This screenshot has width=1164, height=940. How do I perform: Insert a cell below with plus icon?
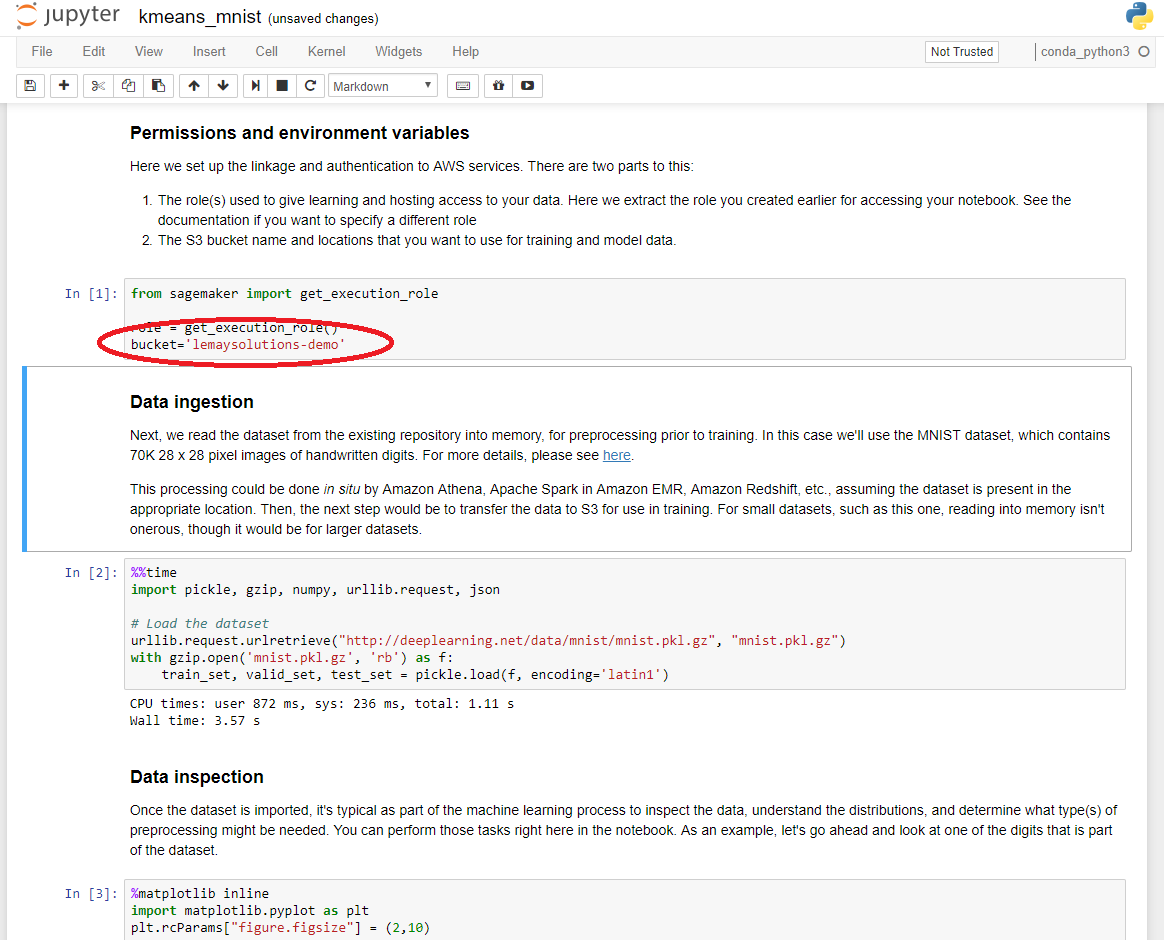(64, 86)
